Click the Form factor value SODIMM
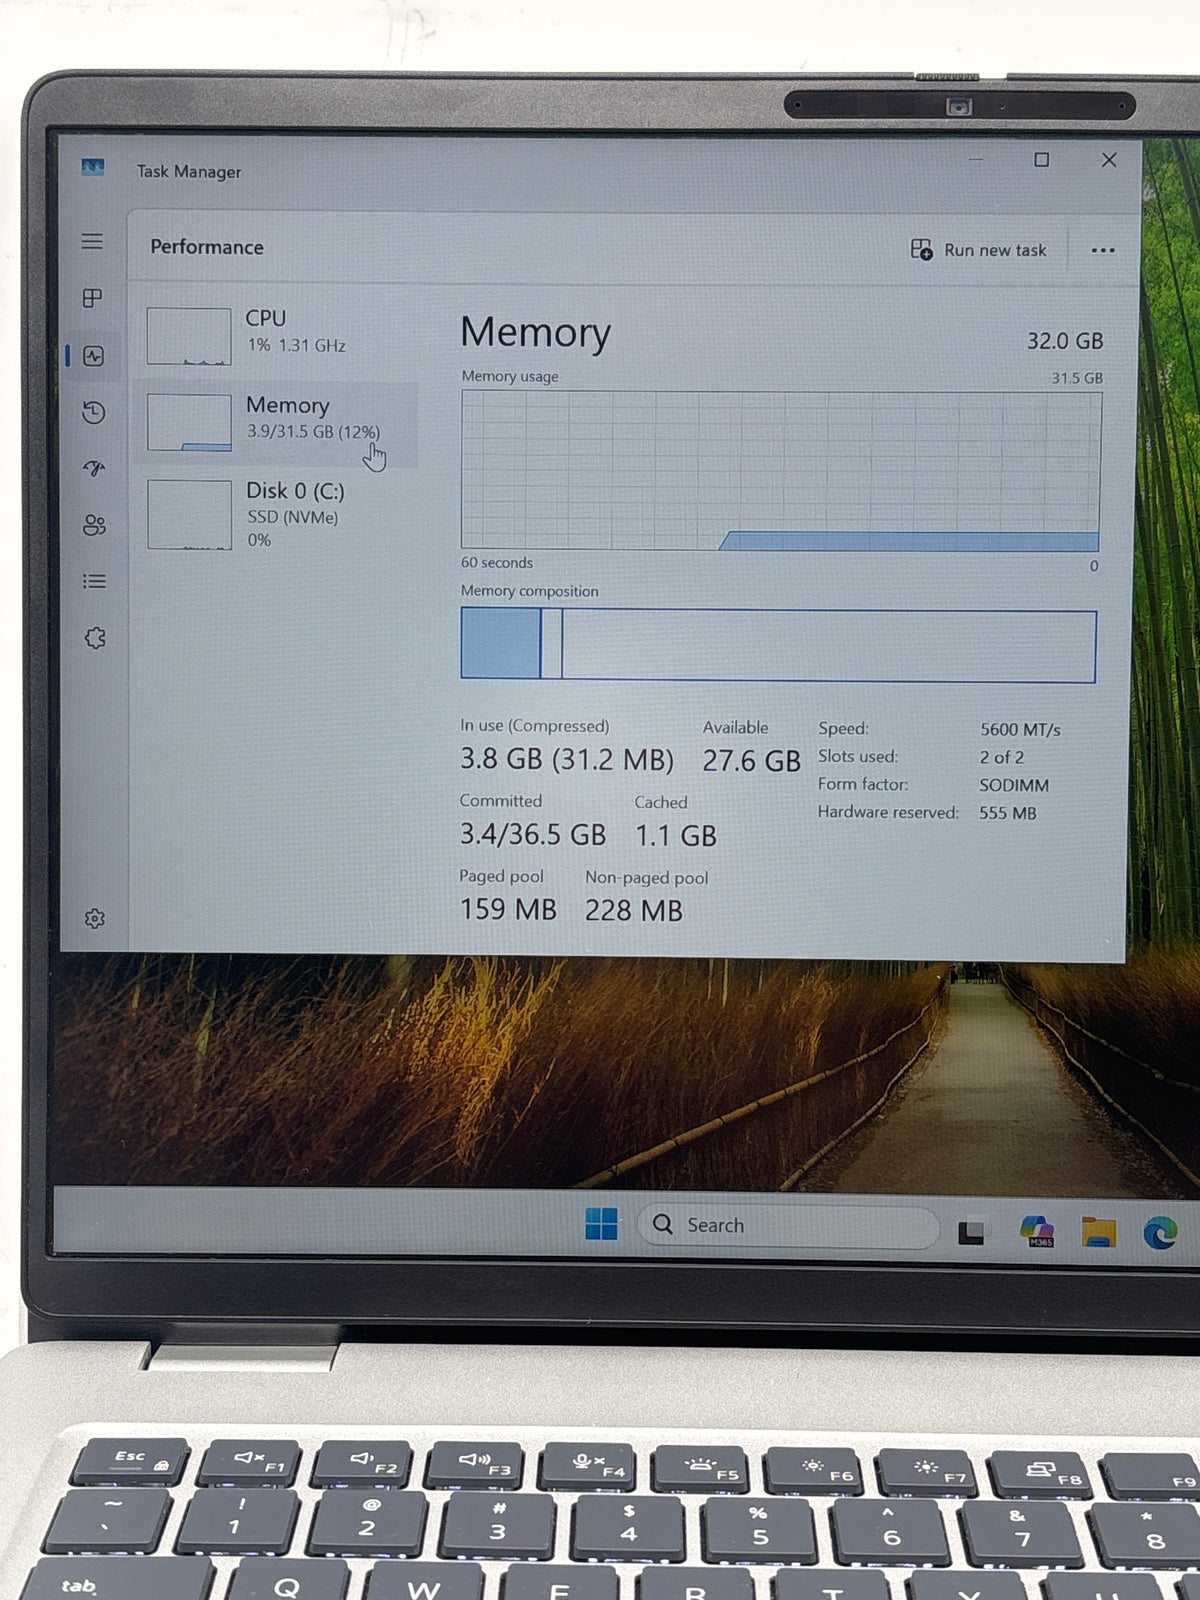The height and width of the screenshot is (1600, 1200). pyautogui.click(x=1014, y=785)
